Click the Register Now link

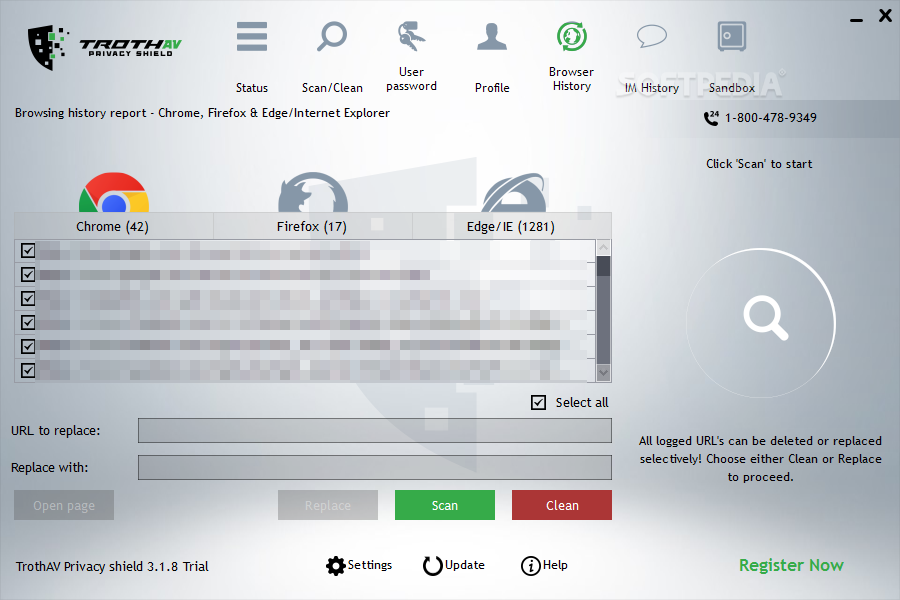pyautogui.click(x=791, y=566)
